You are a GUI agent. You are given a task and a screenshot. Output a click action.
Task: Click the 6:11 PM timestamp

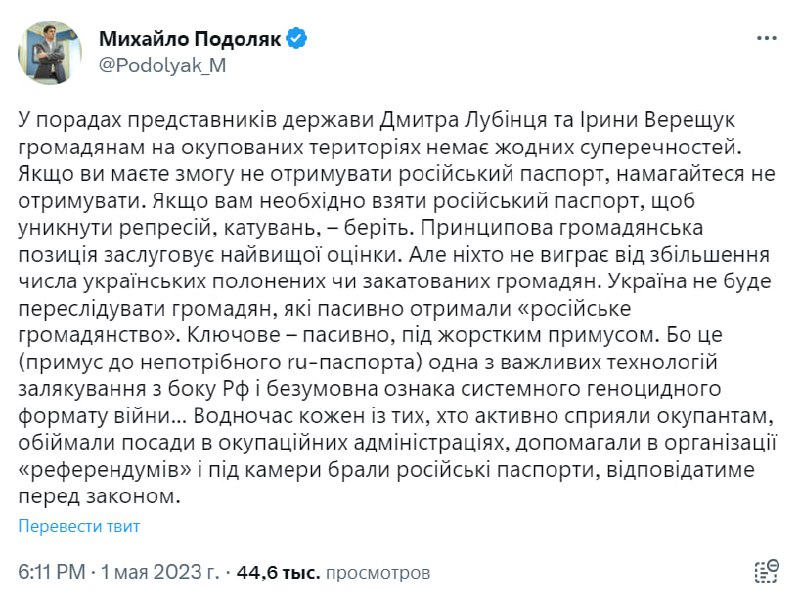52,573
